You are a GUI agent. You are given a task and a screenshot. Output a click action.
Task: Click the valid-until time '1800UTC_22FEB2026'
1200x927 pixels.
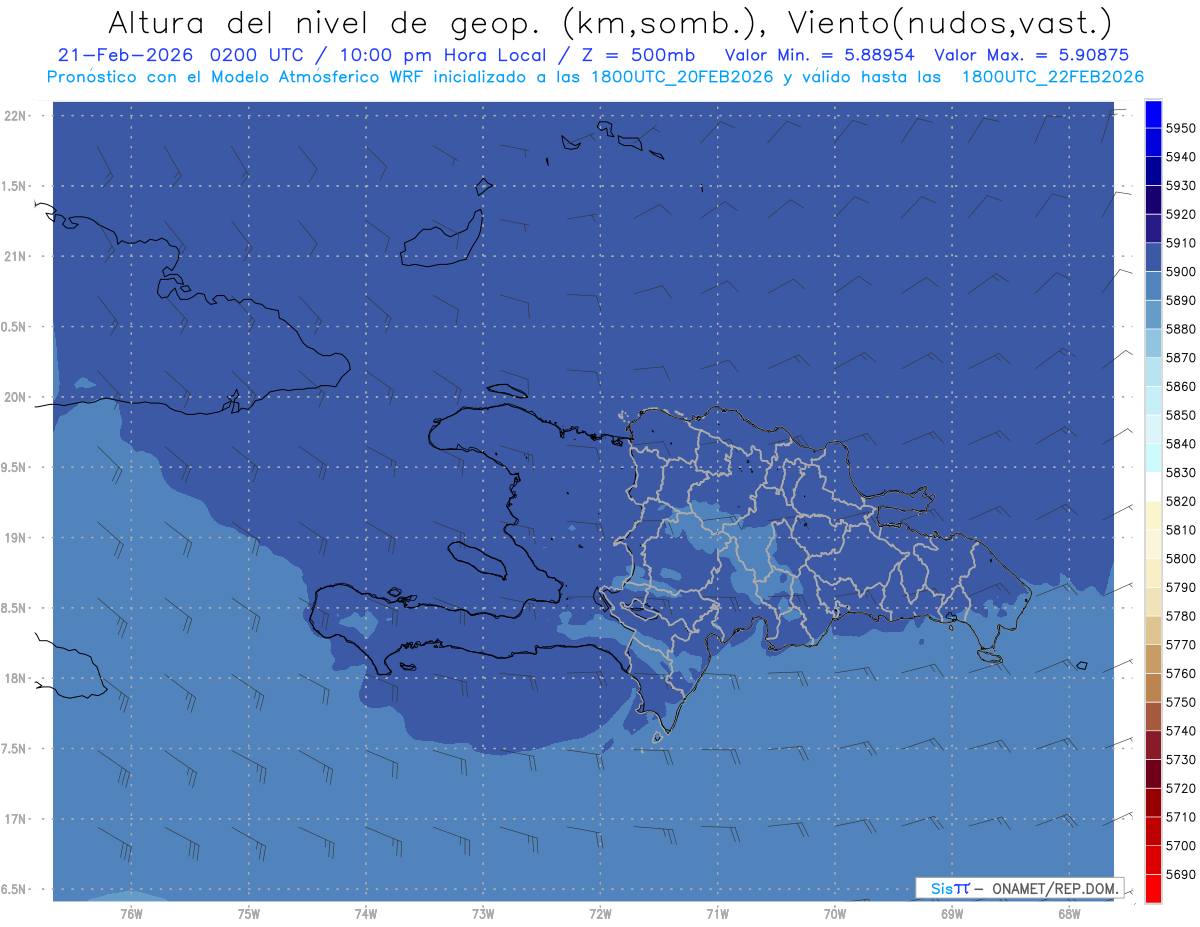pos(1052,77)
